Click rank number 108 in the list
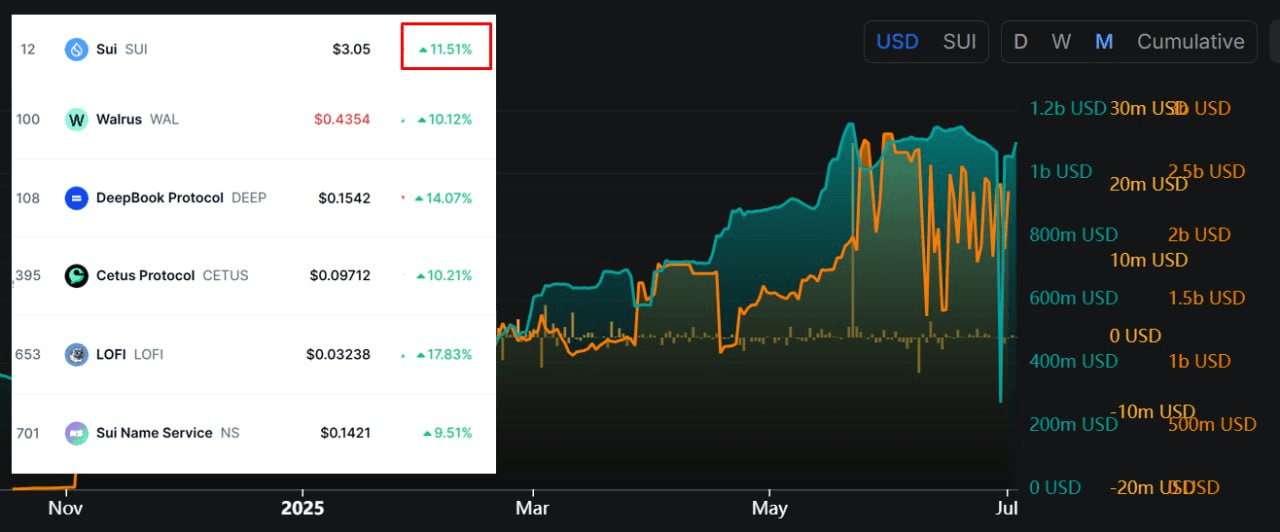1280x532 pixels. [28, 198]
